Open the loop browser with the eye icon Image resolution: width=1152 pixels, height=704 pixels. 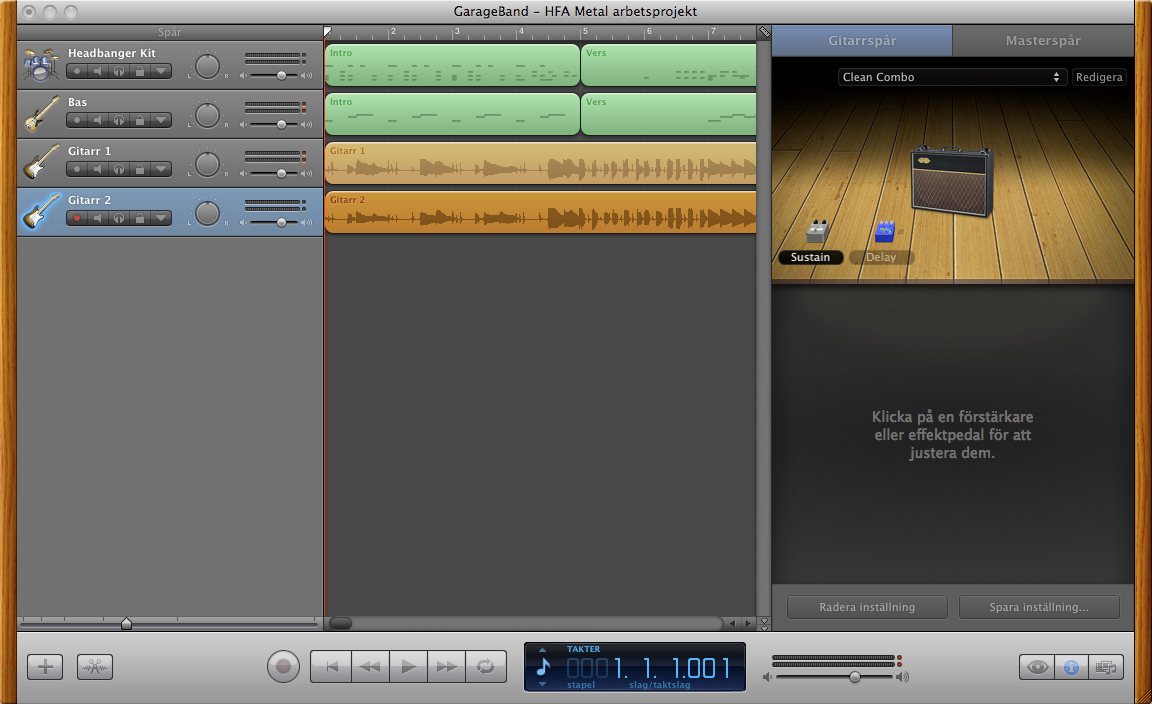click(1037, 667)
